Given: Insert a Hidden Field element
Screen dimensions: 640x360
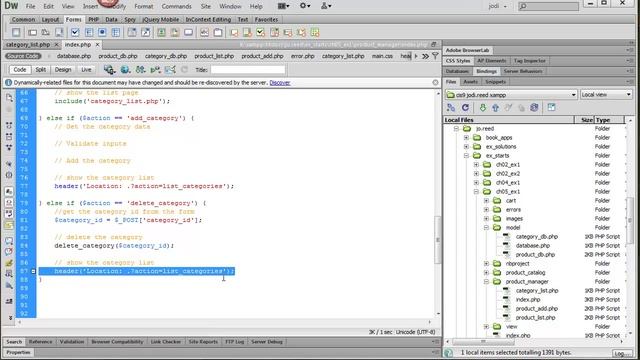Looking at the screenshot, I should (46, 32).
